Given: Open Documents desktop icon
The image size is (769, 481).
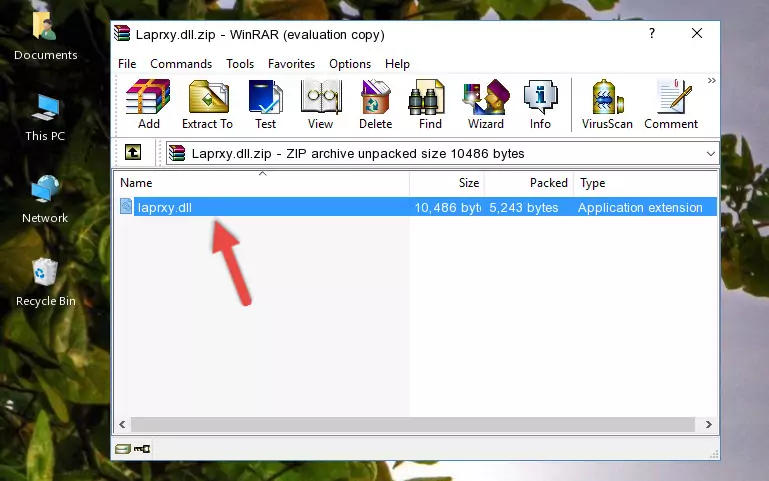Looking at the screenshot, I should coord(46,36).
